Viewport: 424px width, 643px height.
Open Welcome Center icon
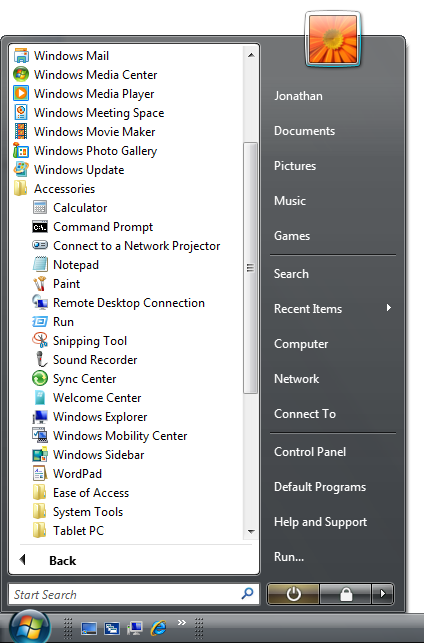(x=40, y=397)
